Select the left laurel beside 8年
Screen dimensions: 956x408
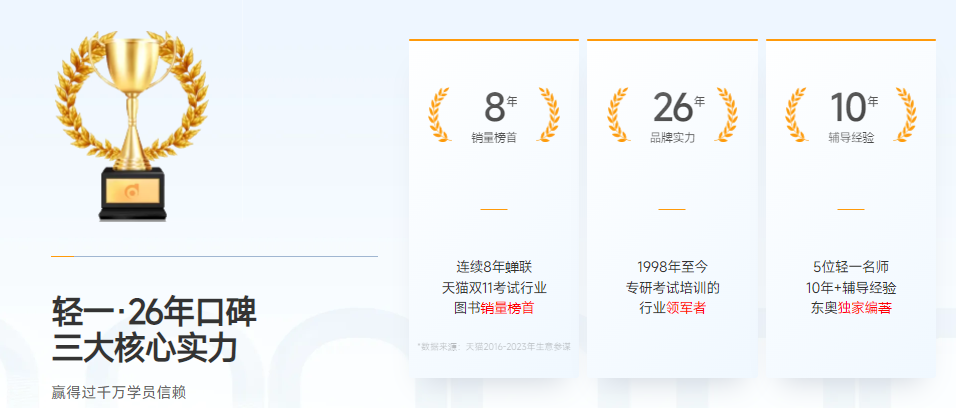tap(440, 112)
